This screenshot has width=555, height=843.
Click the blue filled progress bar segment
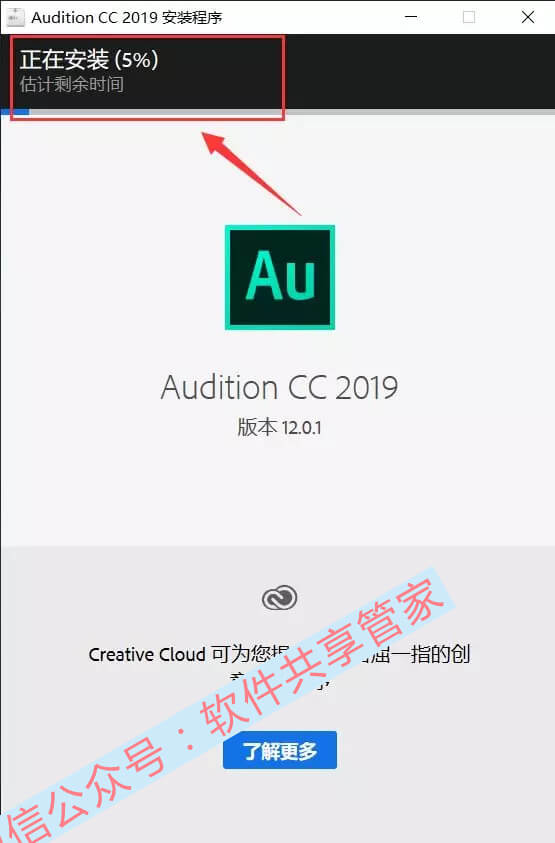(x=15, y=112)
